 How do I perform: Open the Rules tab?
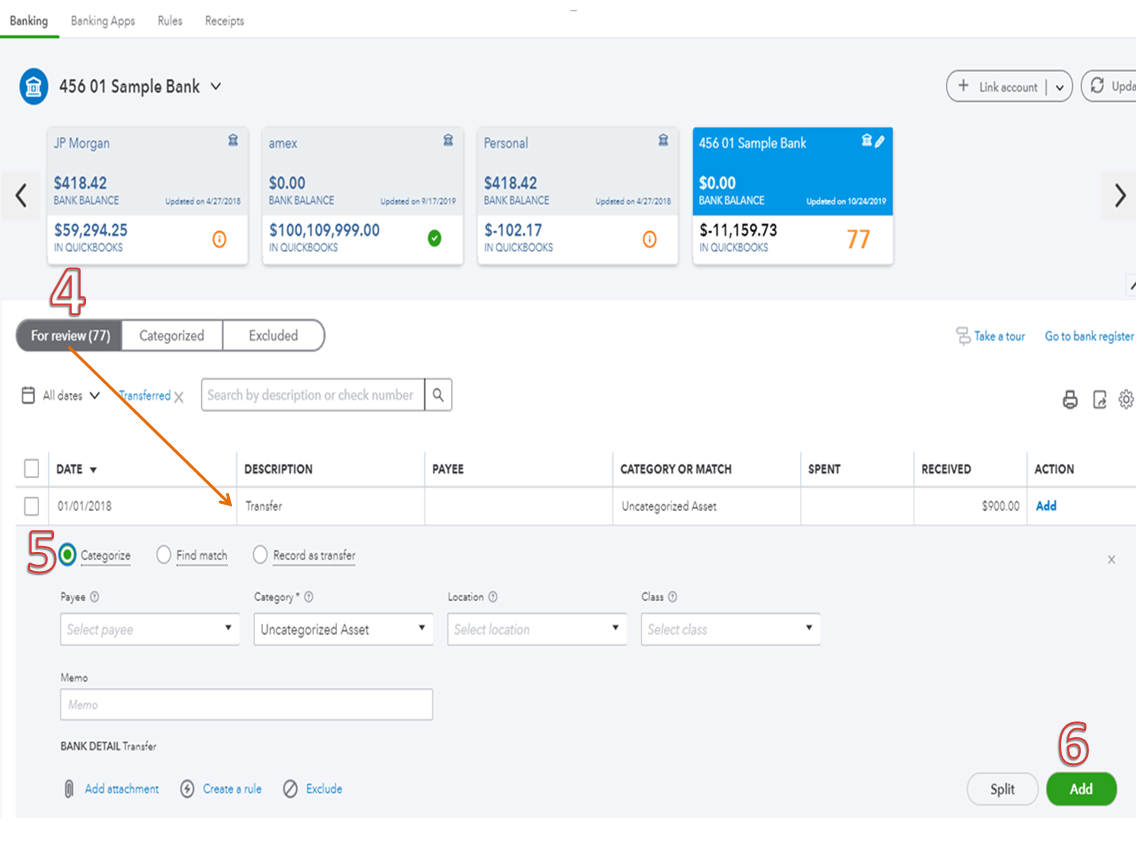(170, 21)
